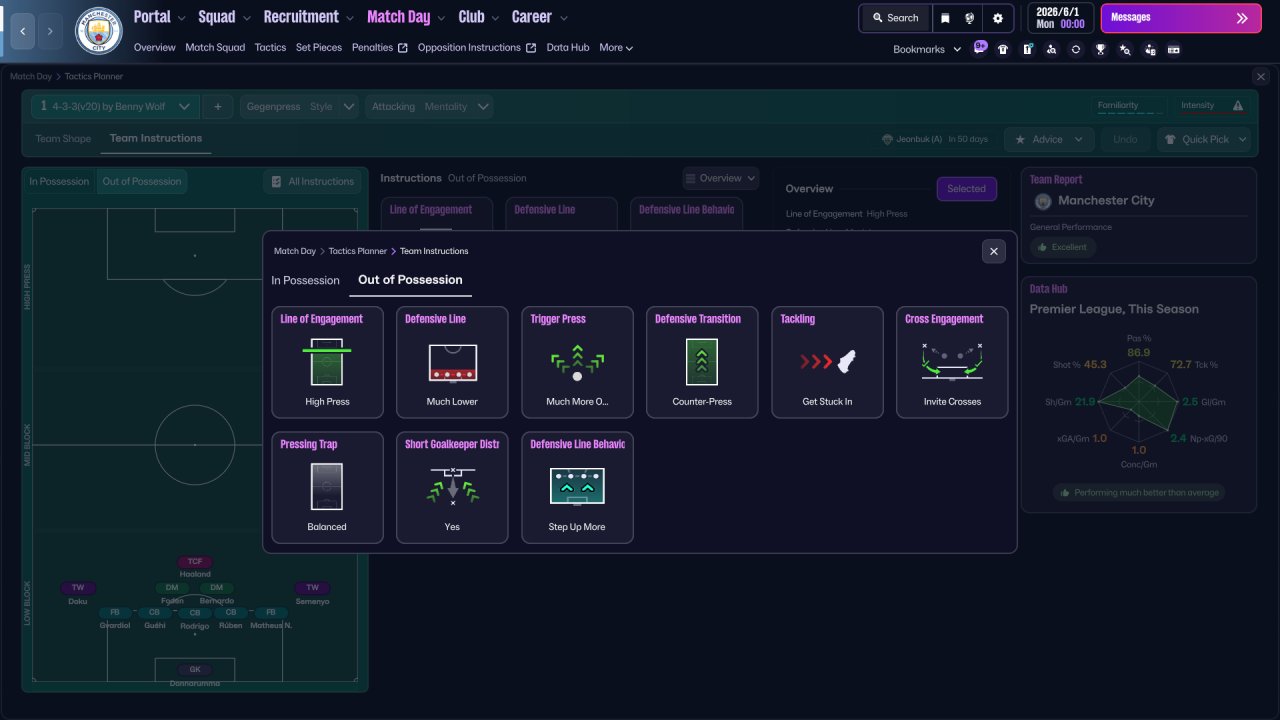The width and height of the screenshot is (1280, 720).
Task: Toggle the All Instructions button
Action: [x=313, y=181]
